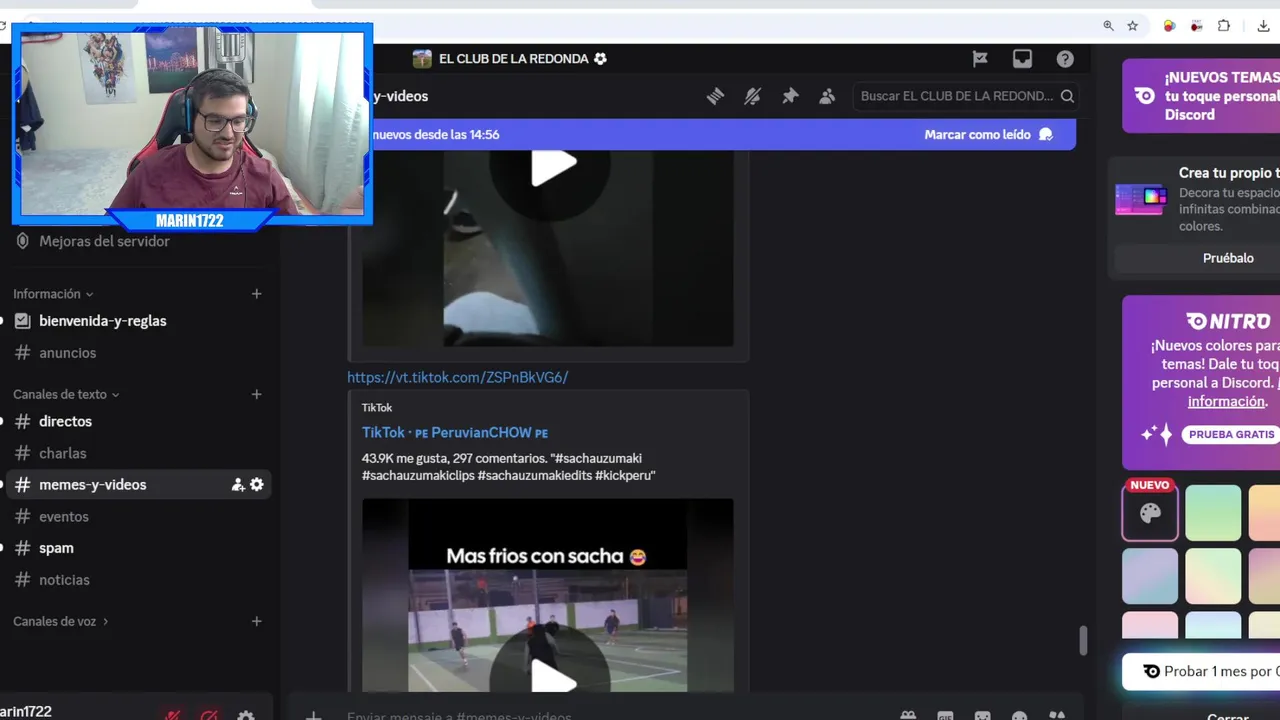Screen dimensions: 1280x720
Task: Click the Crea tu propio tema card image
Action: [x=1141, y=198]
